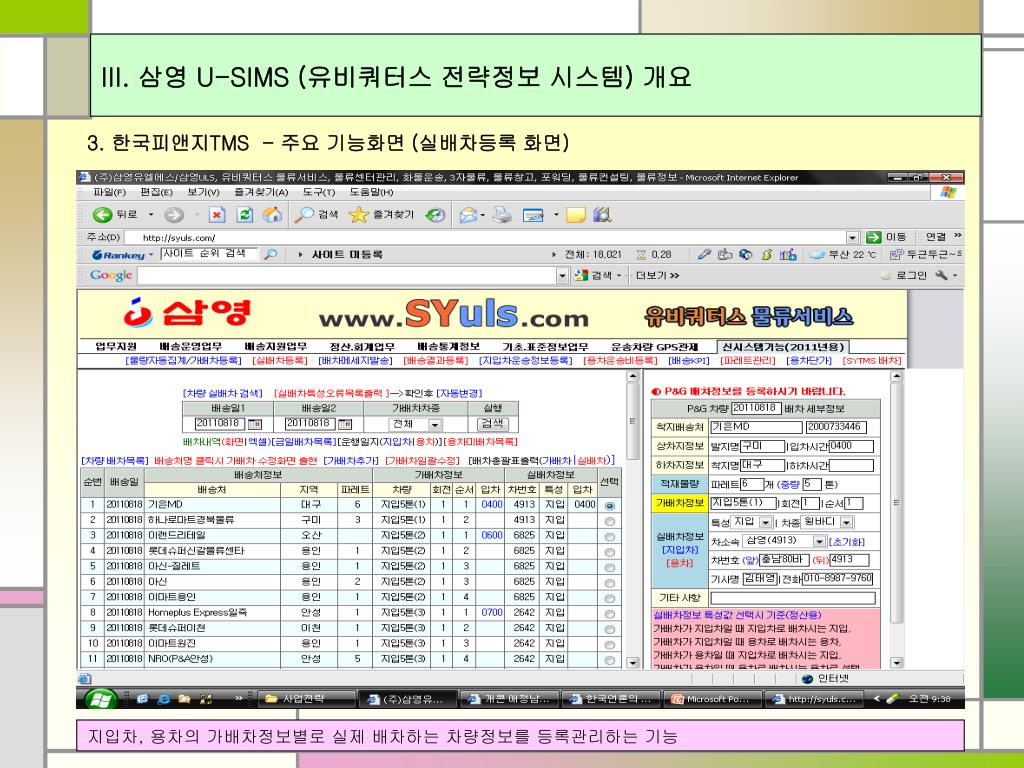This screenshot has height=768, width=1024.
Task: Click the 이동 go arrow button
Action: pyautogui.click(x=886, y=237)
